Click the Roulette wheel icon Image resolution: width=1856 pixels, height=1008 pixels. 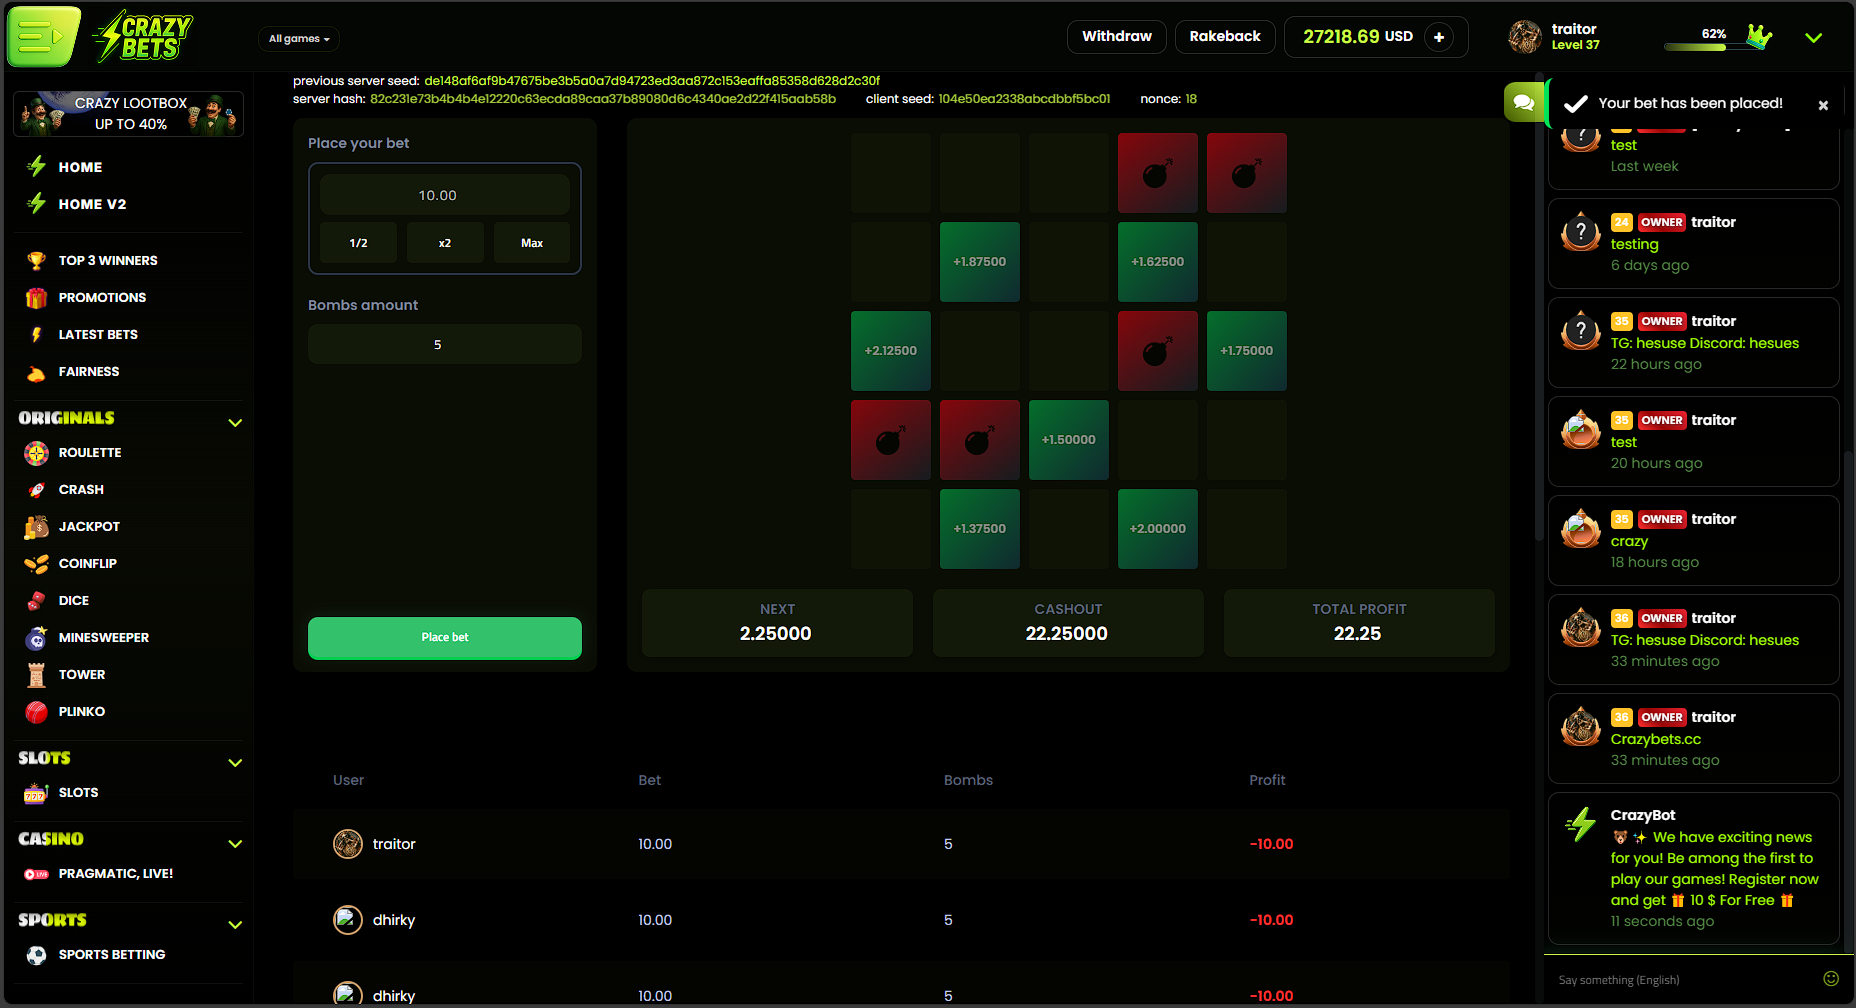click(x=37, y=453)
